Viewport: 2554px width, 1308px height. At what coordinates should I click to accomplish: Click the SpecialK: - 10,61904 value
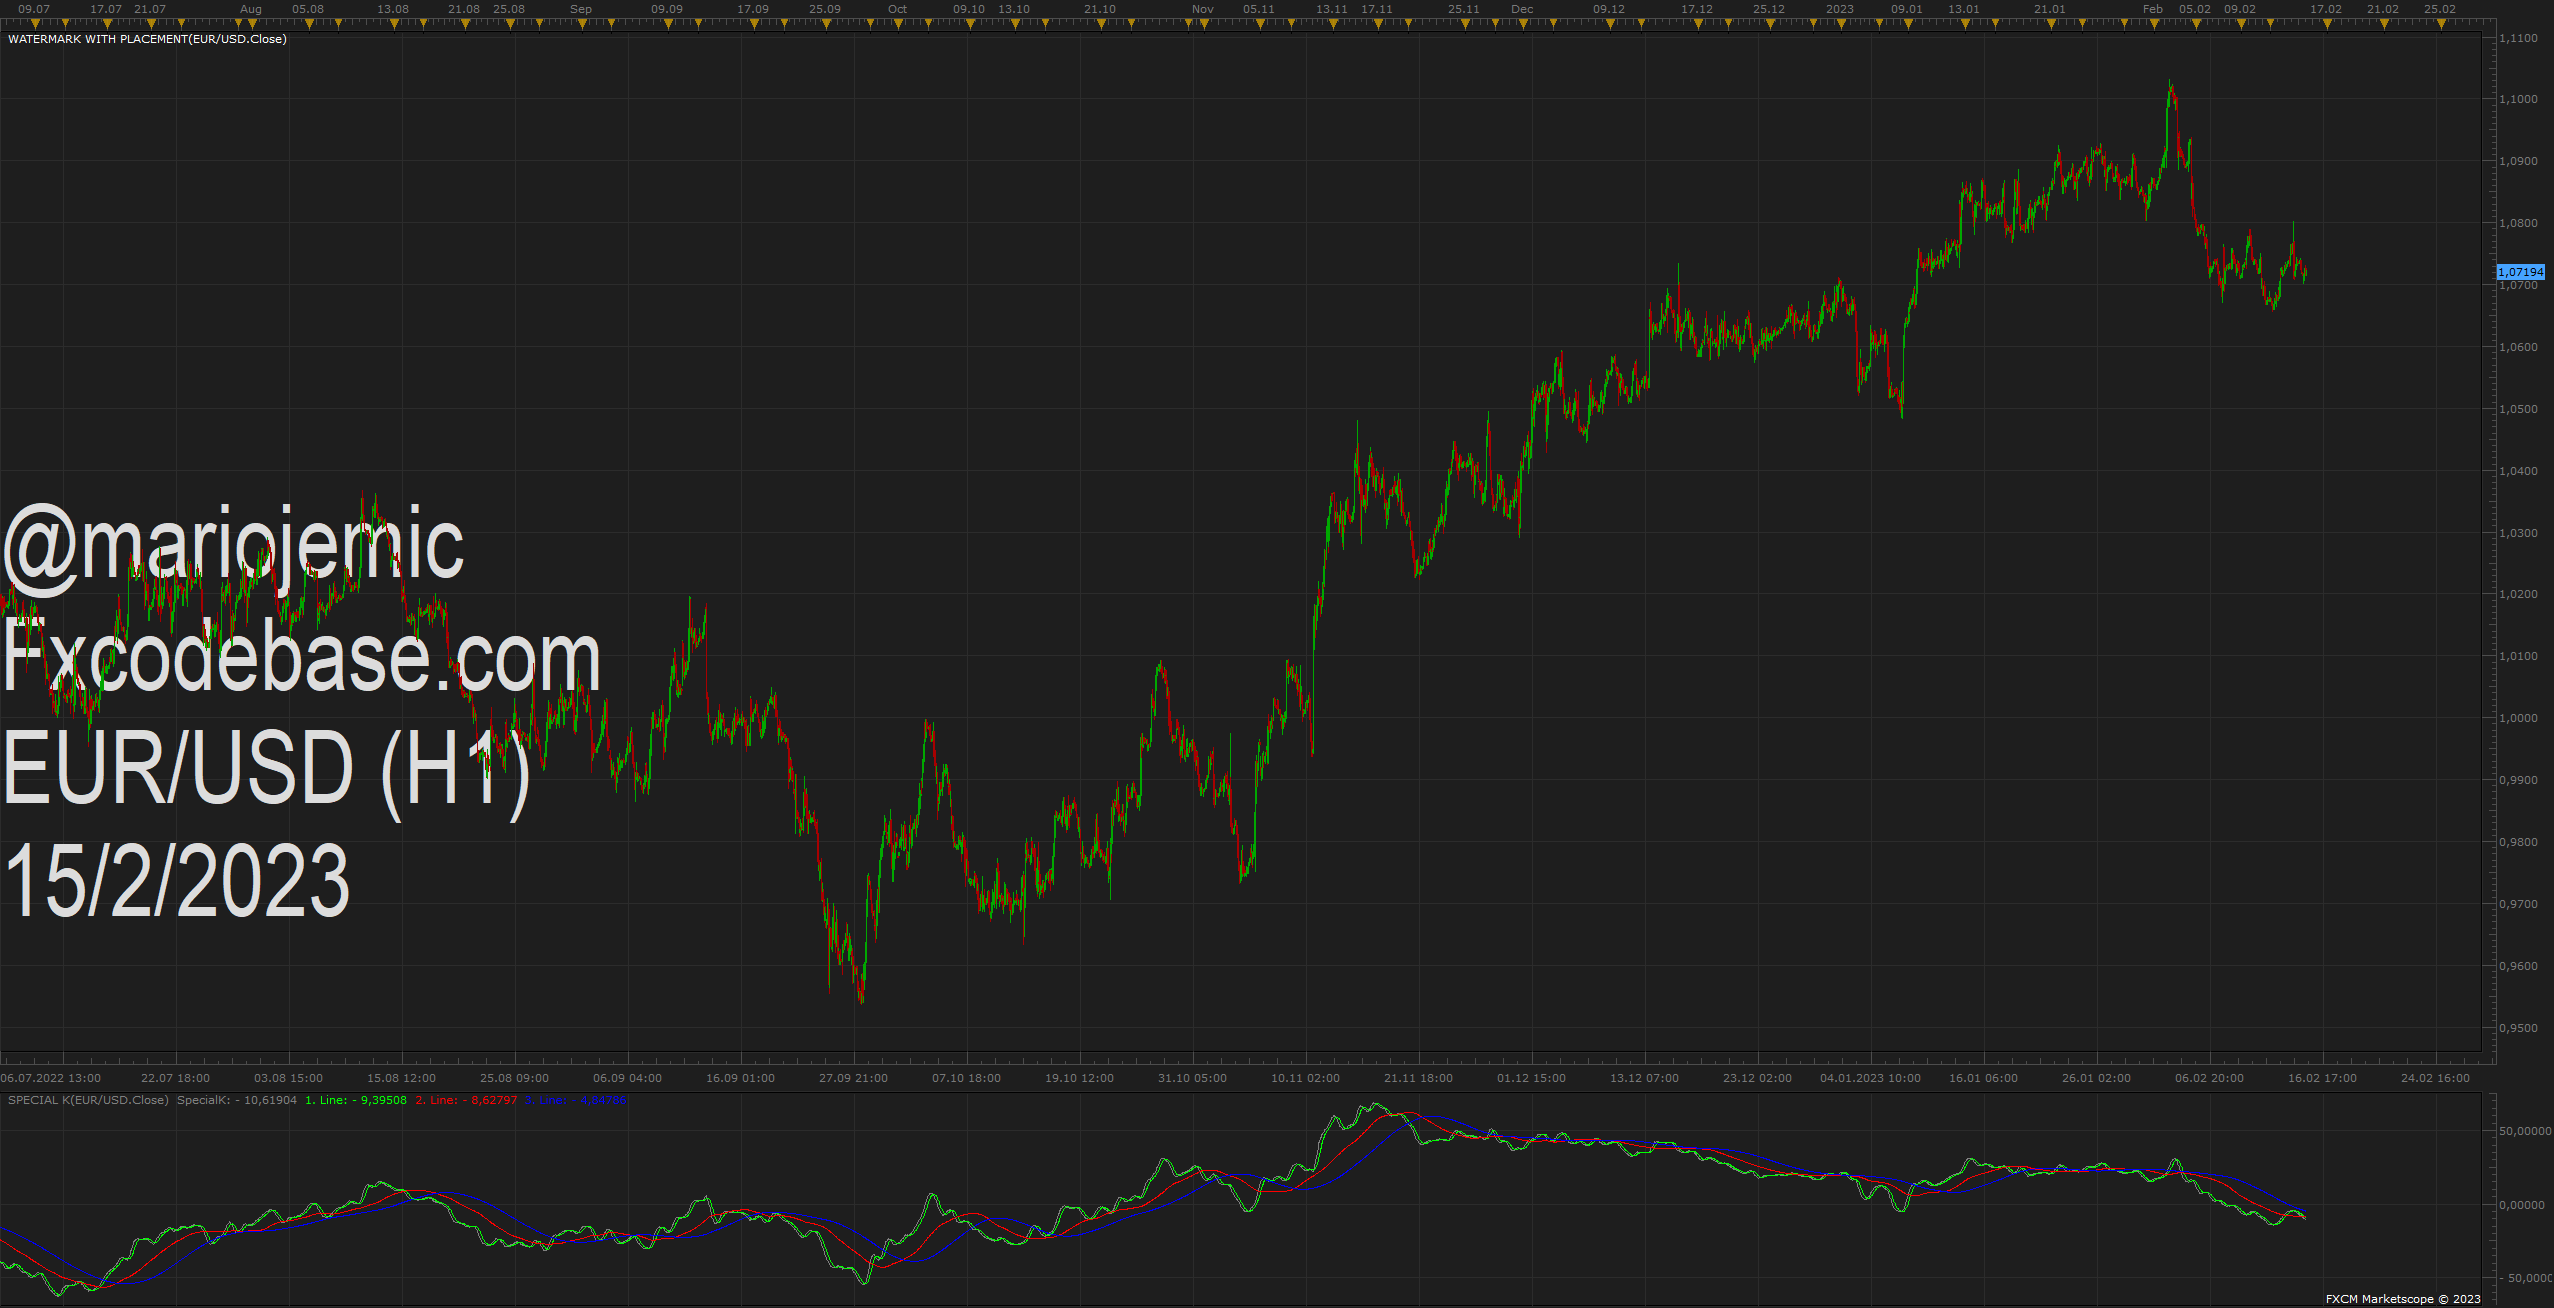point(237,1100)
